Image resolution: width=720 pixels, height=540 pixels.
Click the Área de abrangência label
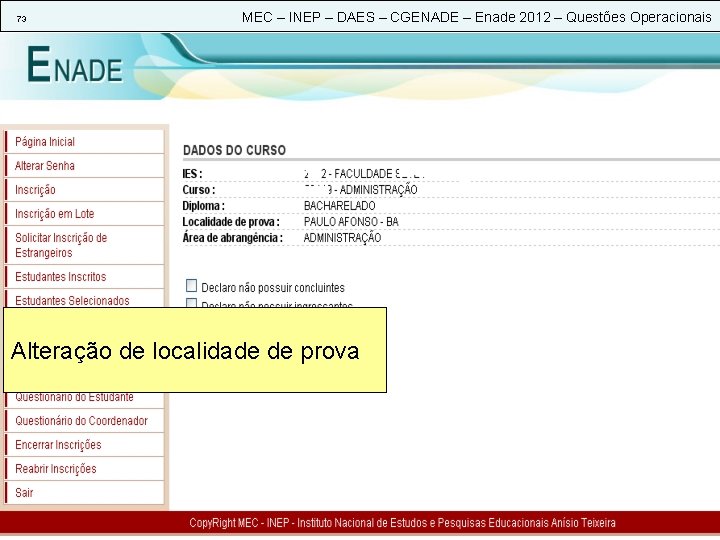232,238
